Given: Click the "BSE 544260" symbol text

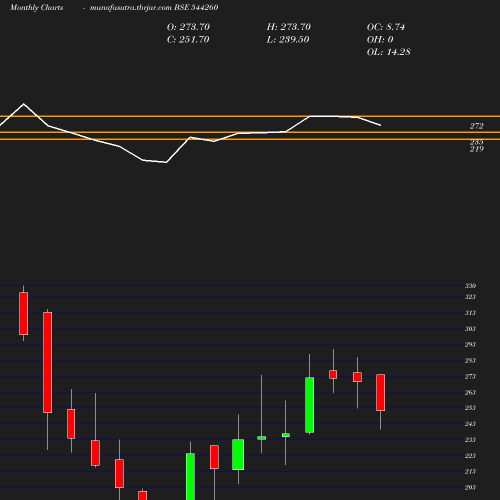Looking at the screenshot, I should (x=196, y=7).
